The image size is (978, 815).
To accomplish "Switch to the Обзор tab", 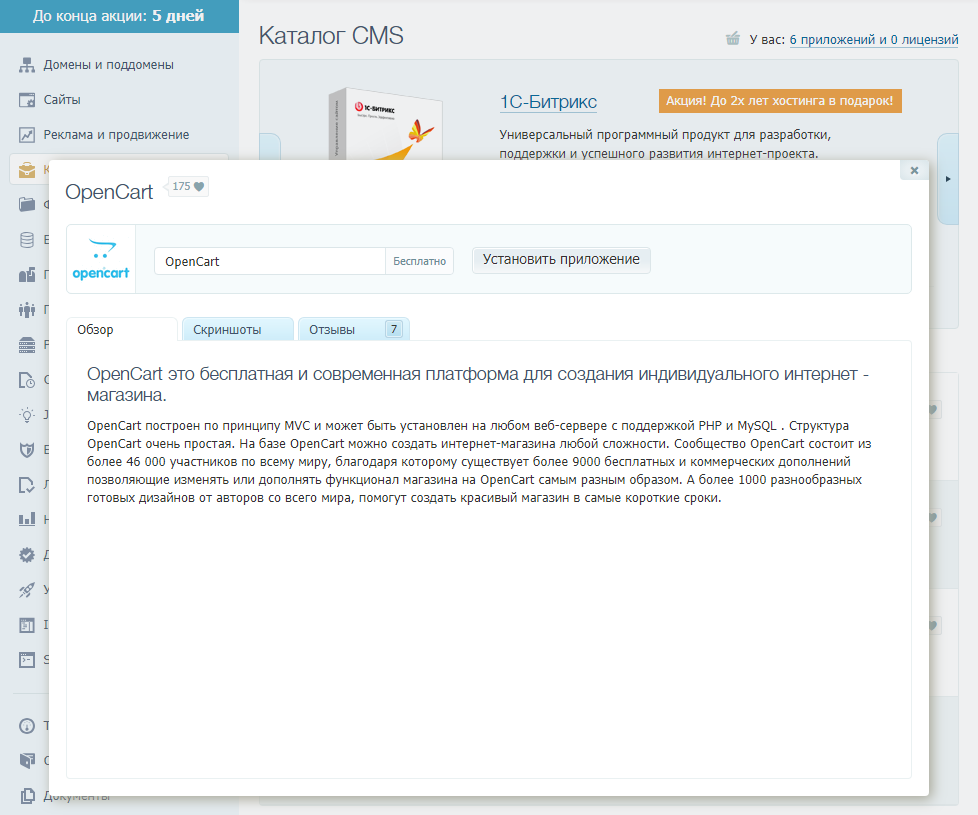I will 122,329.
